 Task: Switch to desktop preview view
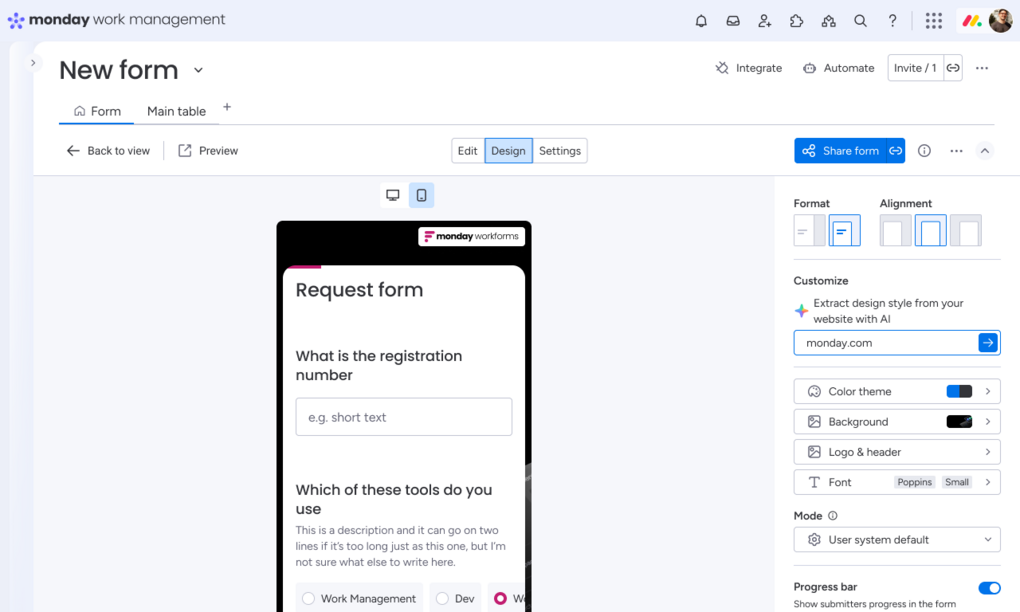(393, 194)
